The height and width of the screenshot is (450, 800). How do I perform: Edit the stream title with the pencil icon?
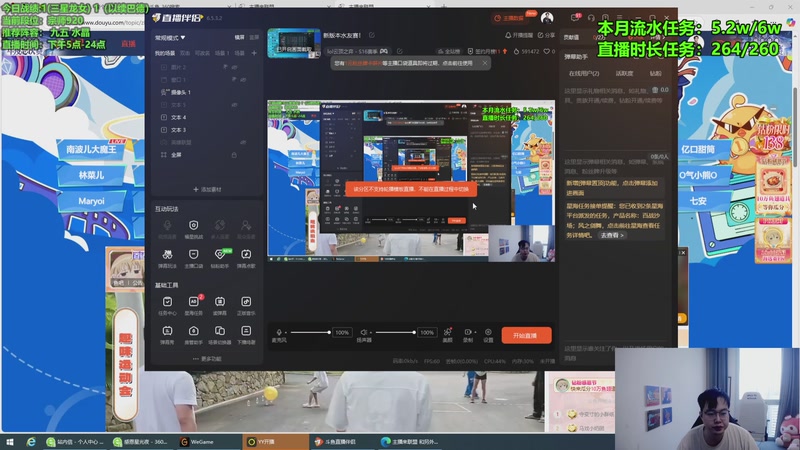pyautogui.click(x=372, y=35)
